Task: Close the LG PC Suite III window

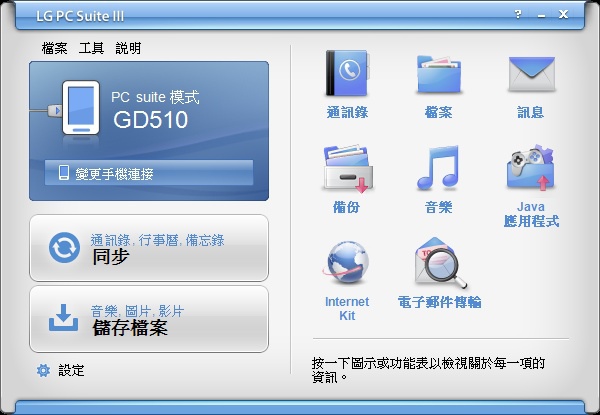Action: [x=563, y=15]
